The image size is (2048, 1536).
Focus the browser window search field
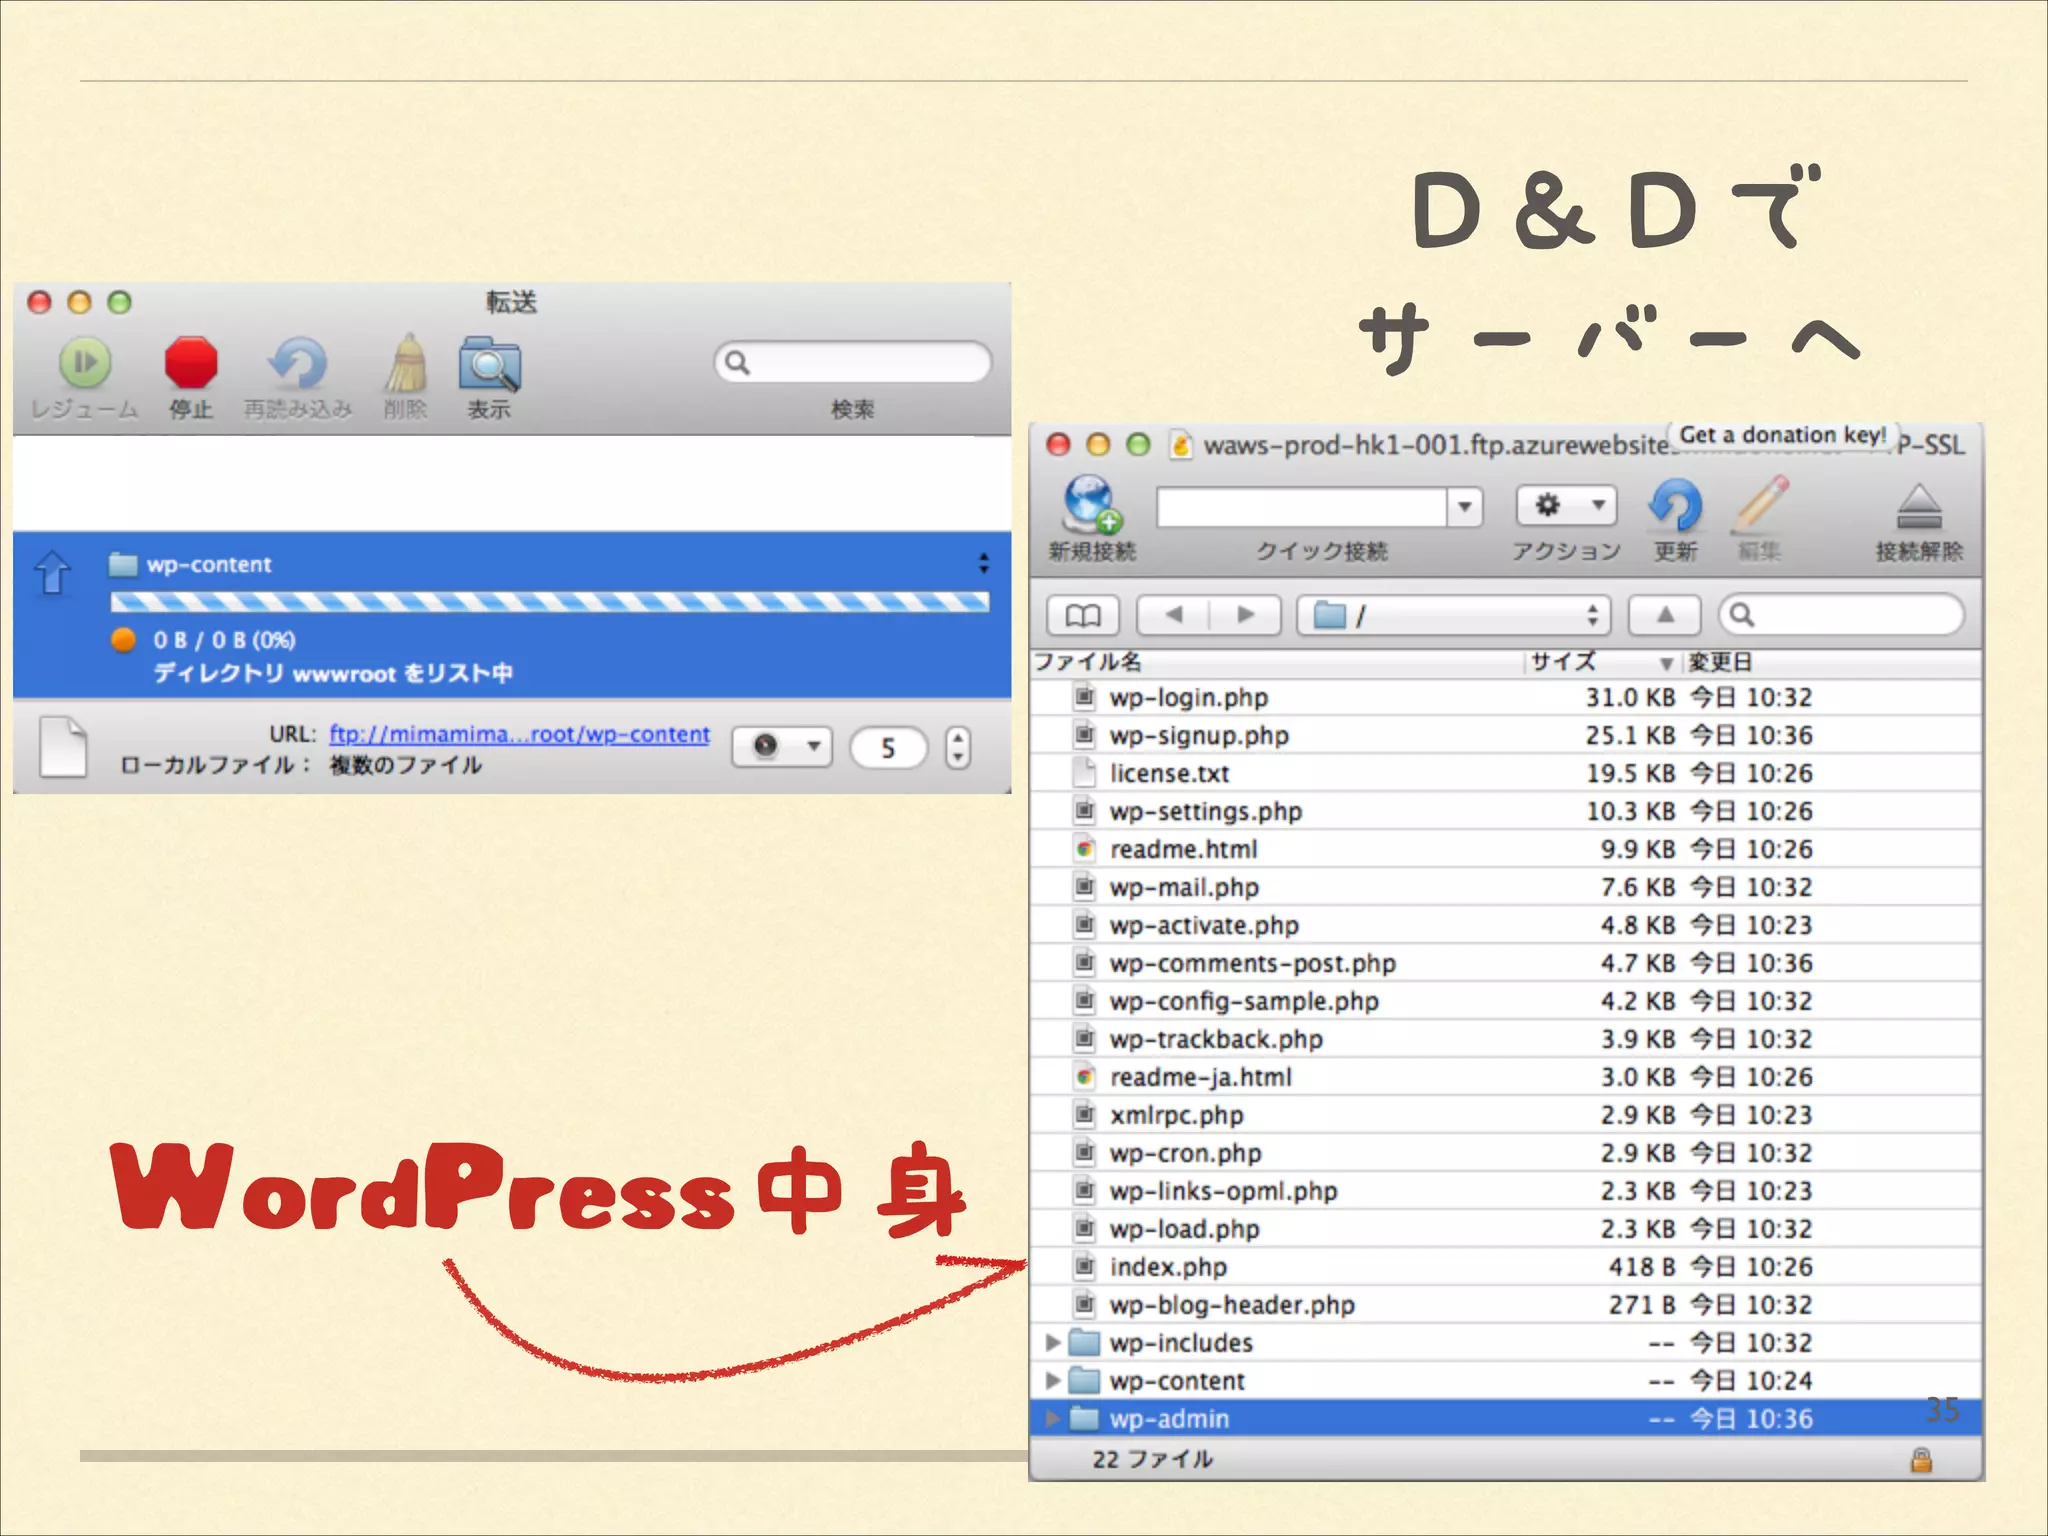1841,614
